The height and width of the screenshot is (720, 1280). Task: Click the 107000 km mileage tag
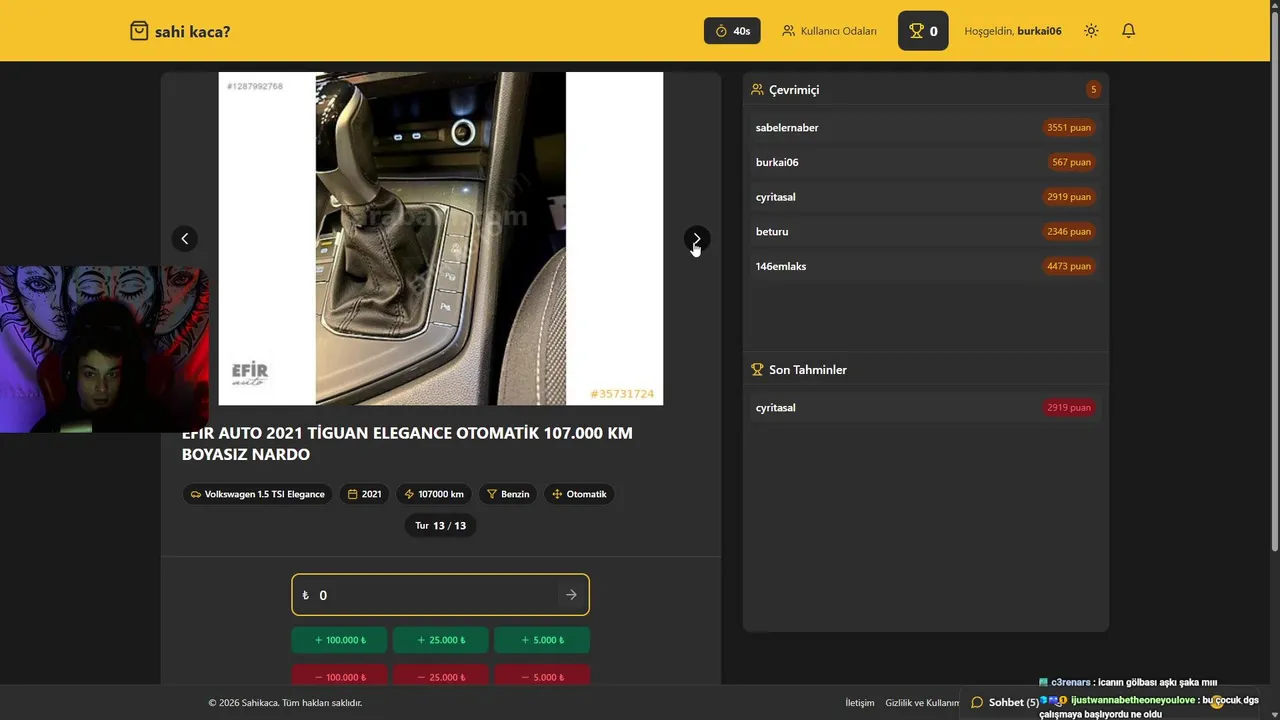(x=433, y=494)
